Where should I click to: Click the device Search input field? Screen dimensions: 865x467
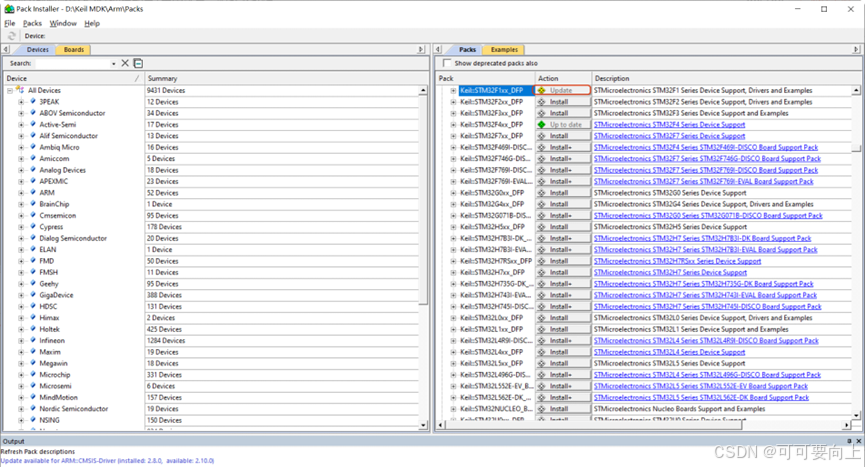[x=72, y=63]
